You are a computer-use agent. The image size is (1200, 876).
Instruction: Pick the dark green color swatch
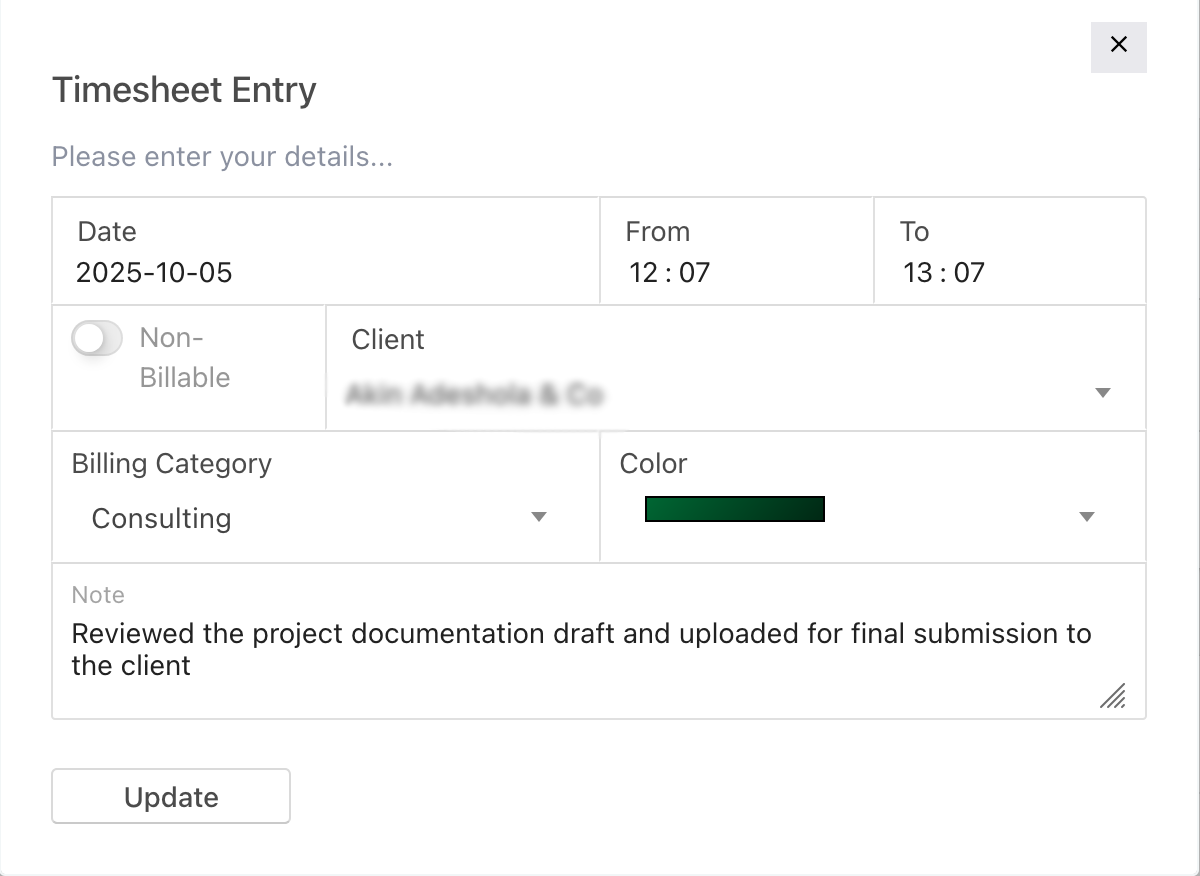734,509
